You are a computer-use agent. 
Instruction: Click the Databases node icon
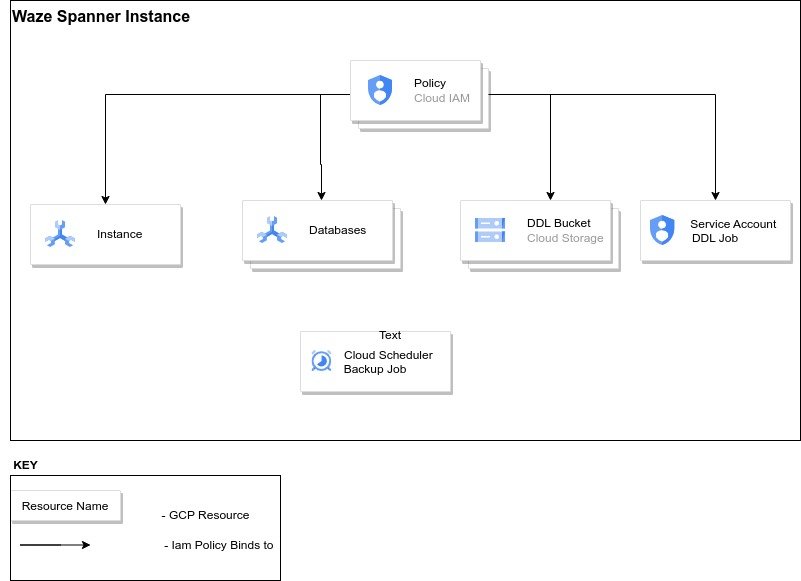pyautogui.click(x=272, y=230)
